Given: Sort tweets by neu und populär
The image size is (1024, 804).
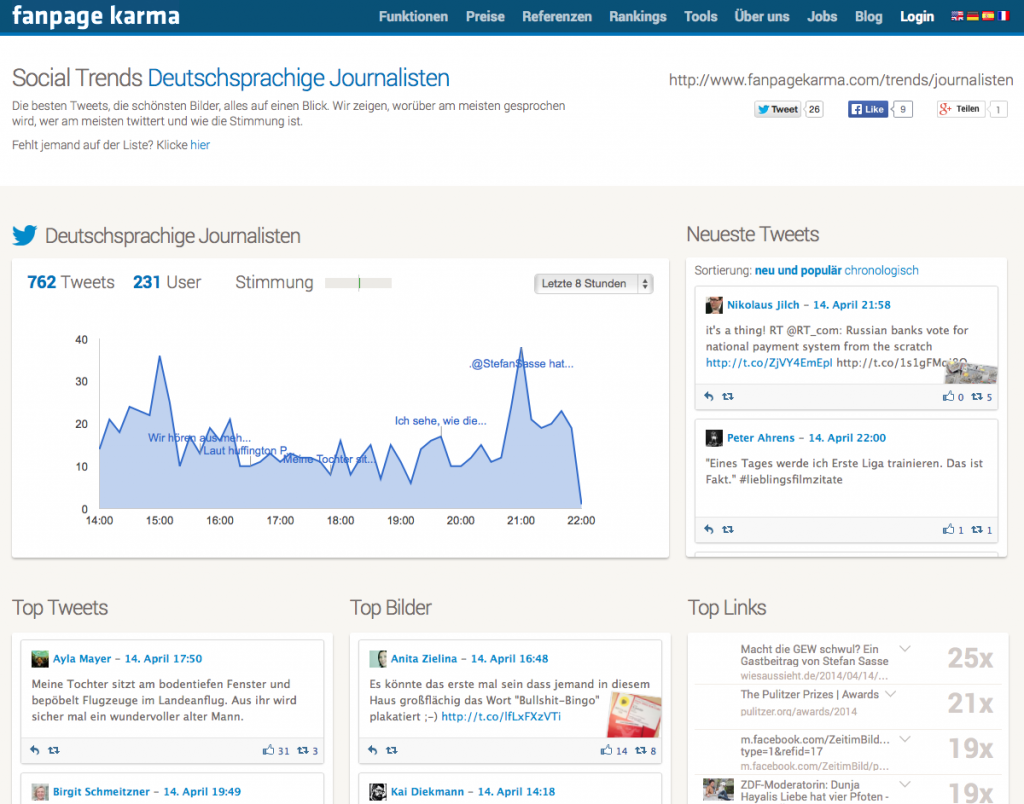Looking at the screenshot, I should [x=798, y=270].
